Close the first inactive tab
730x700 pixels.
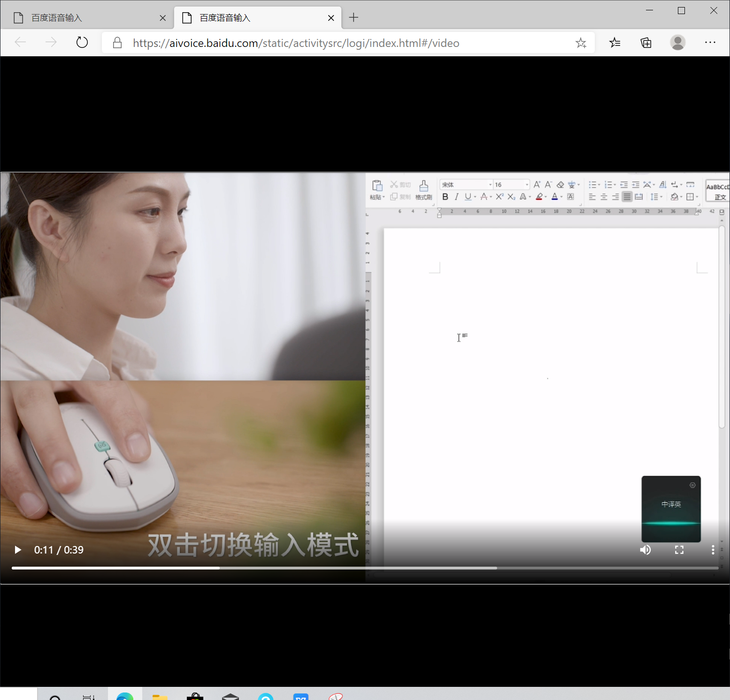[x=163, y=17]
